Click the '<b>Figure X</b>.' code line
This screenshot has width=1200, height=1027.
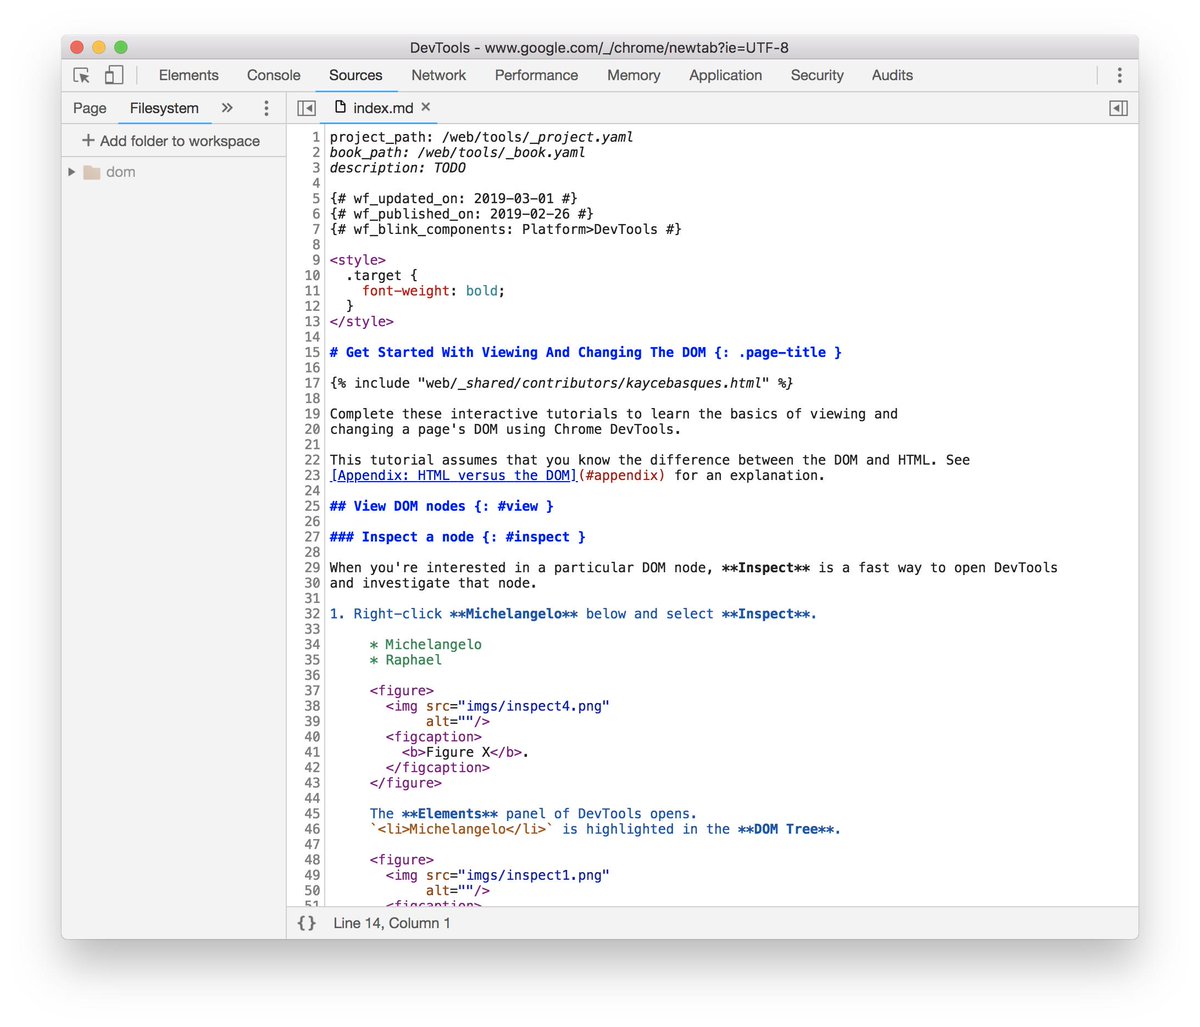466,752
